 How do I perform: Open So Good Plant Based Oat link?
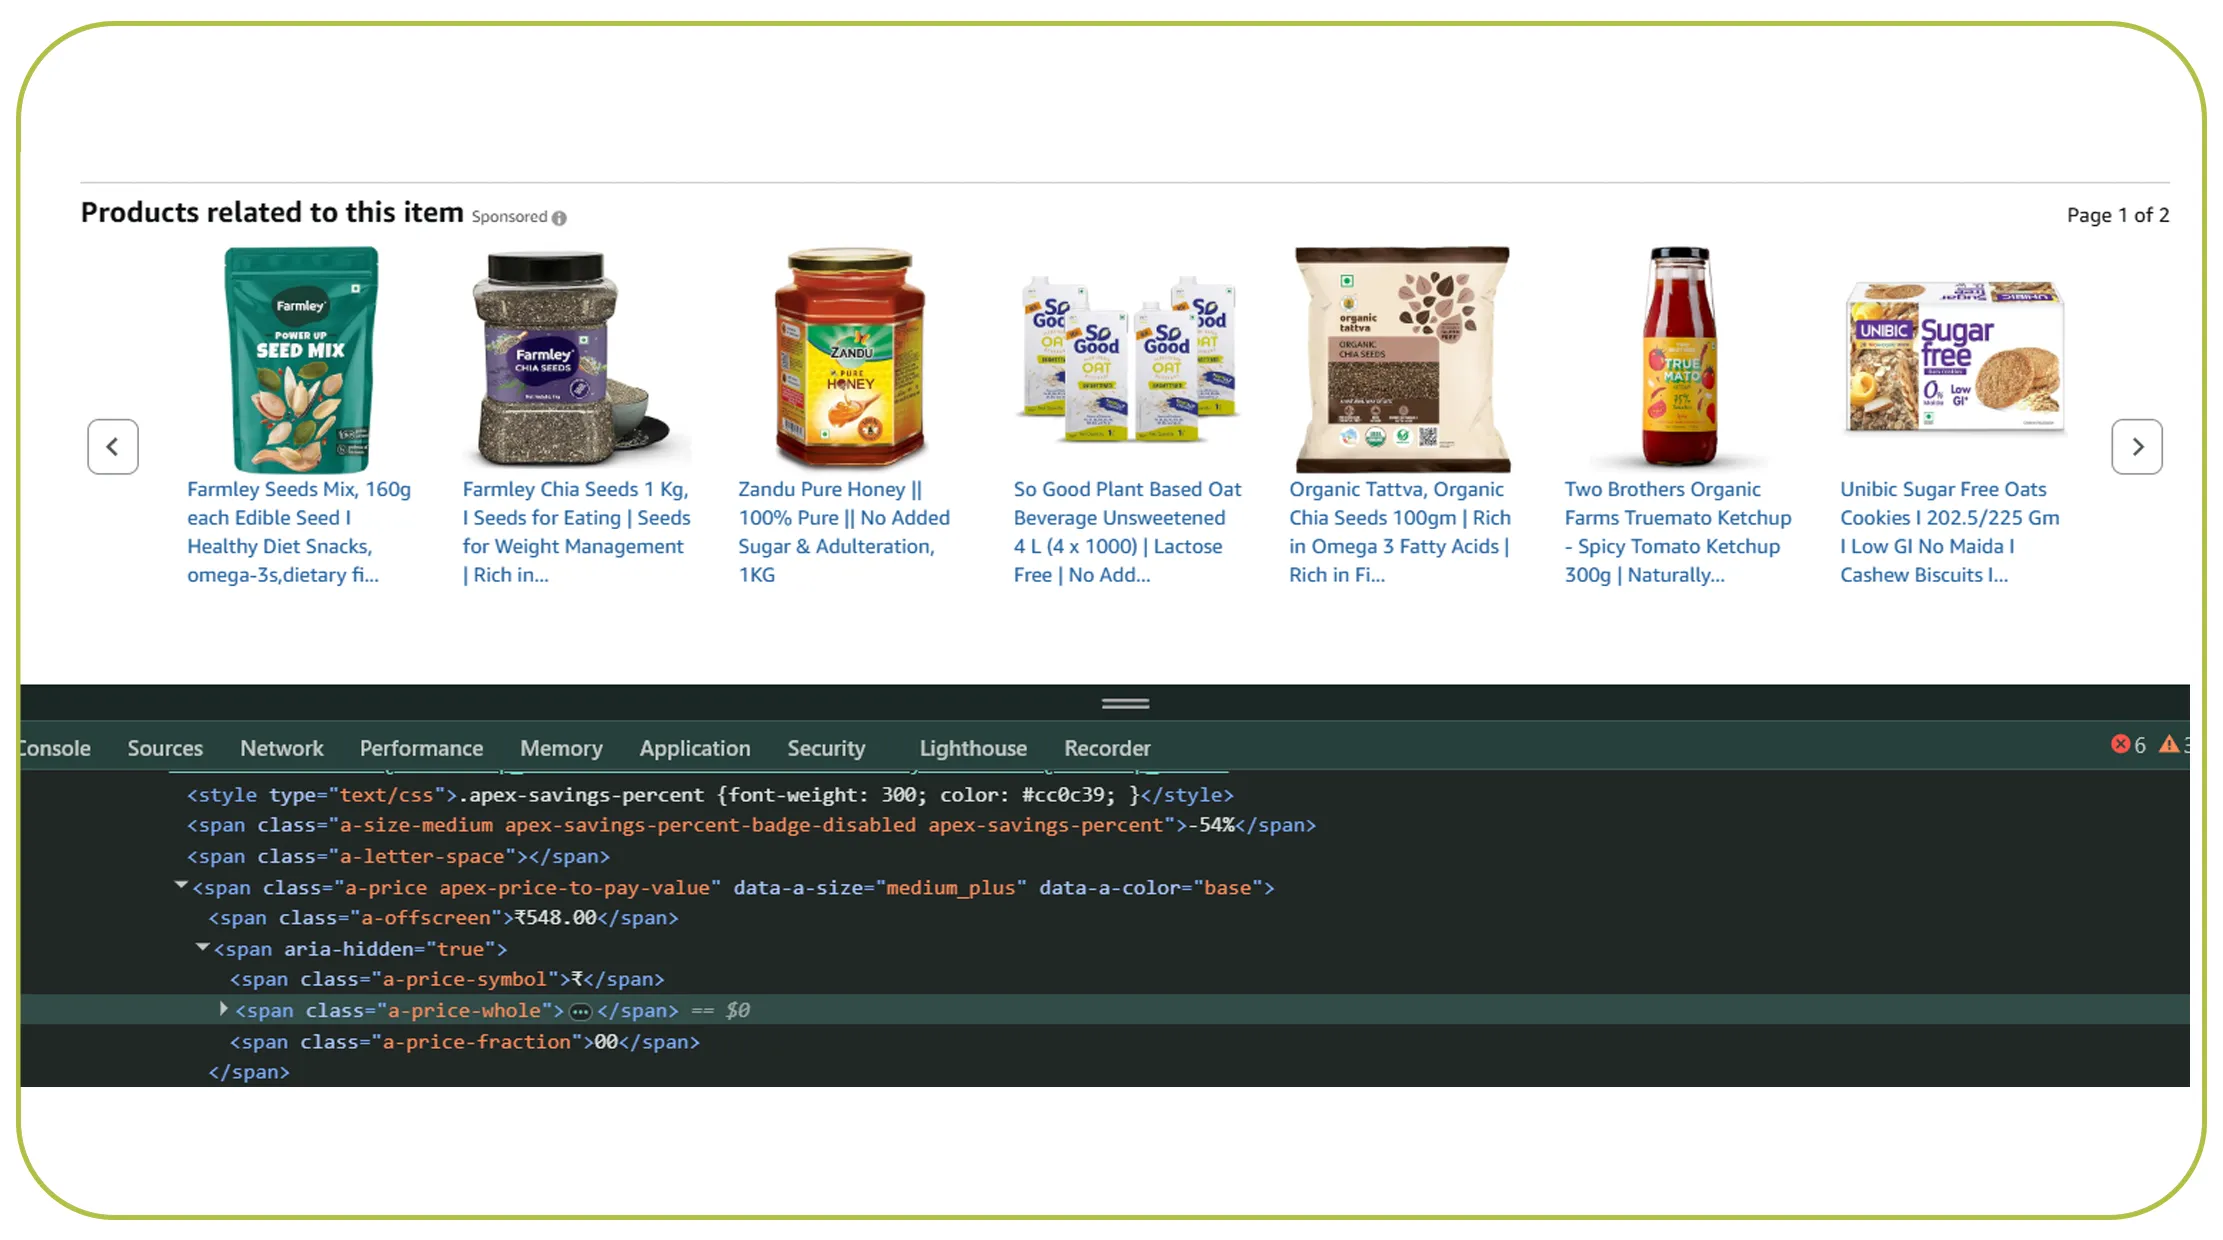[1127, 532]
